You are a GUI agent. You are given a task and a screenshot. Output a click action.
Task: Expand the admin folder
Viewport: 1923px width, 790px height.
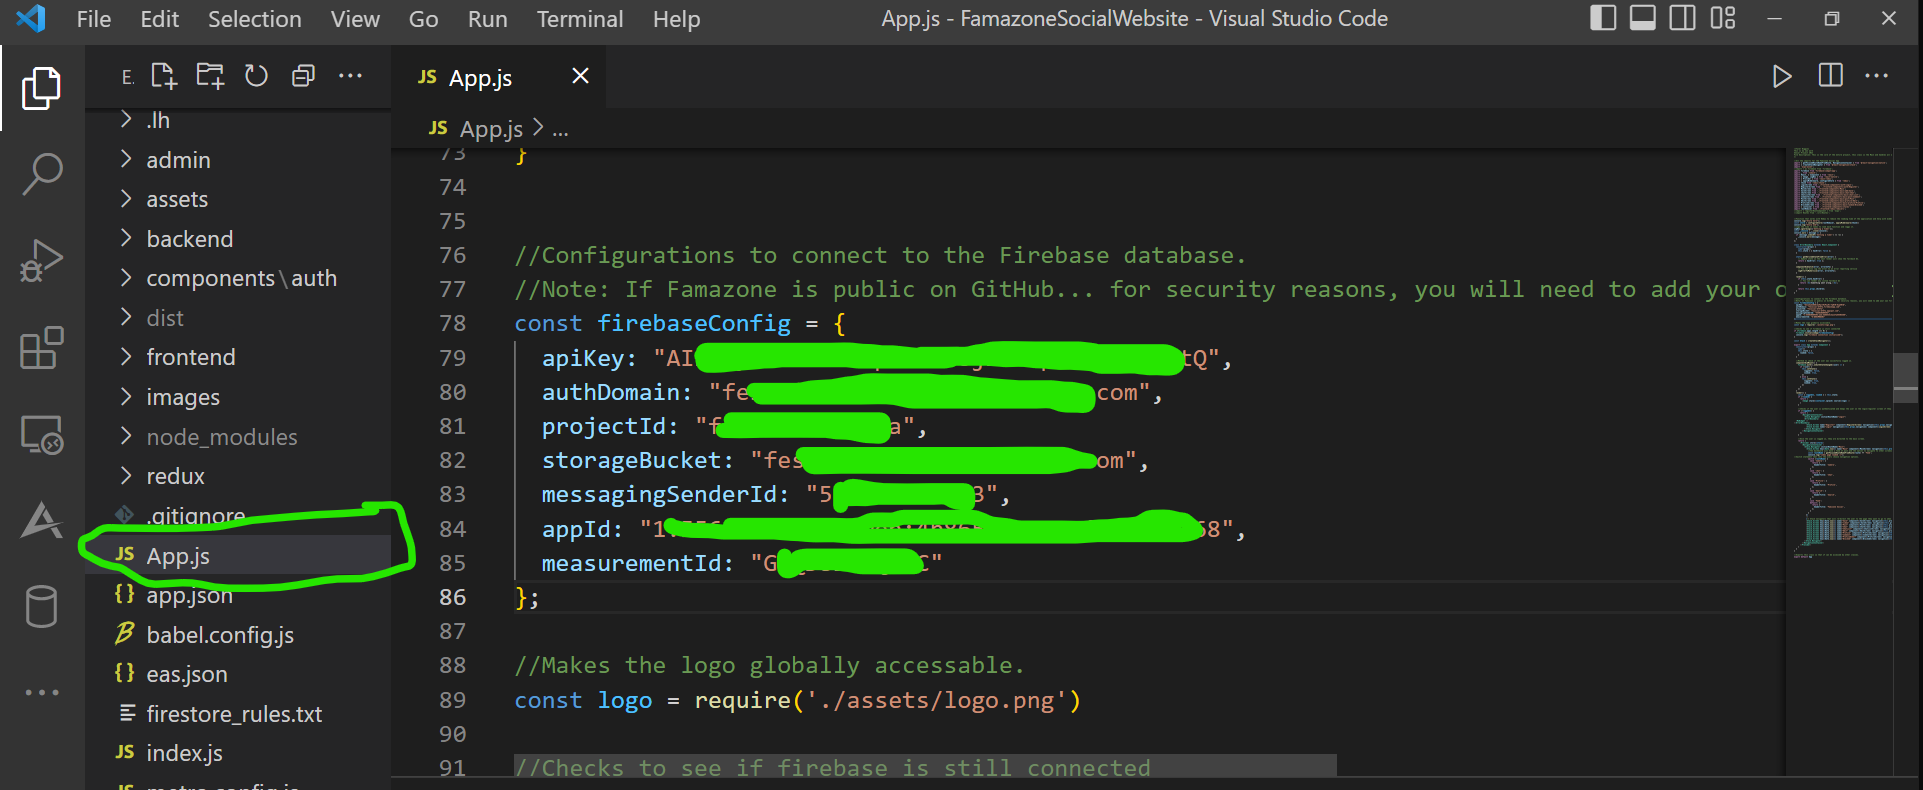pyautogui.click(x=238, y=160)
